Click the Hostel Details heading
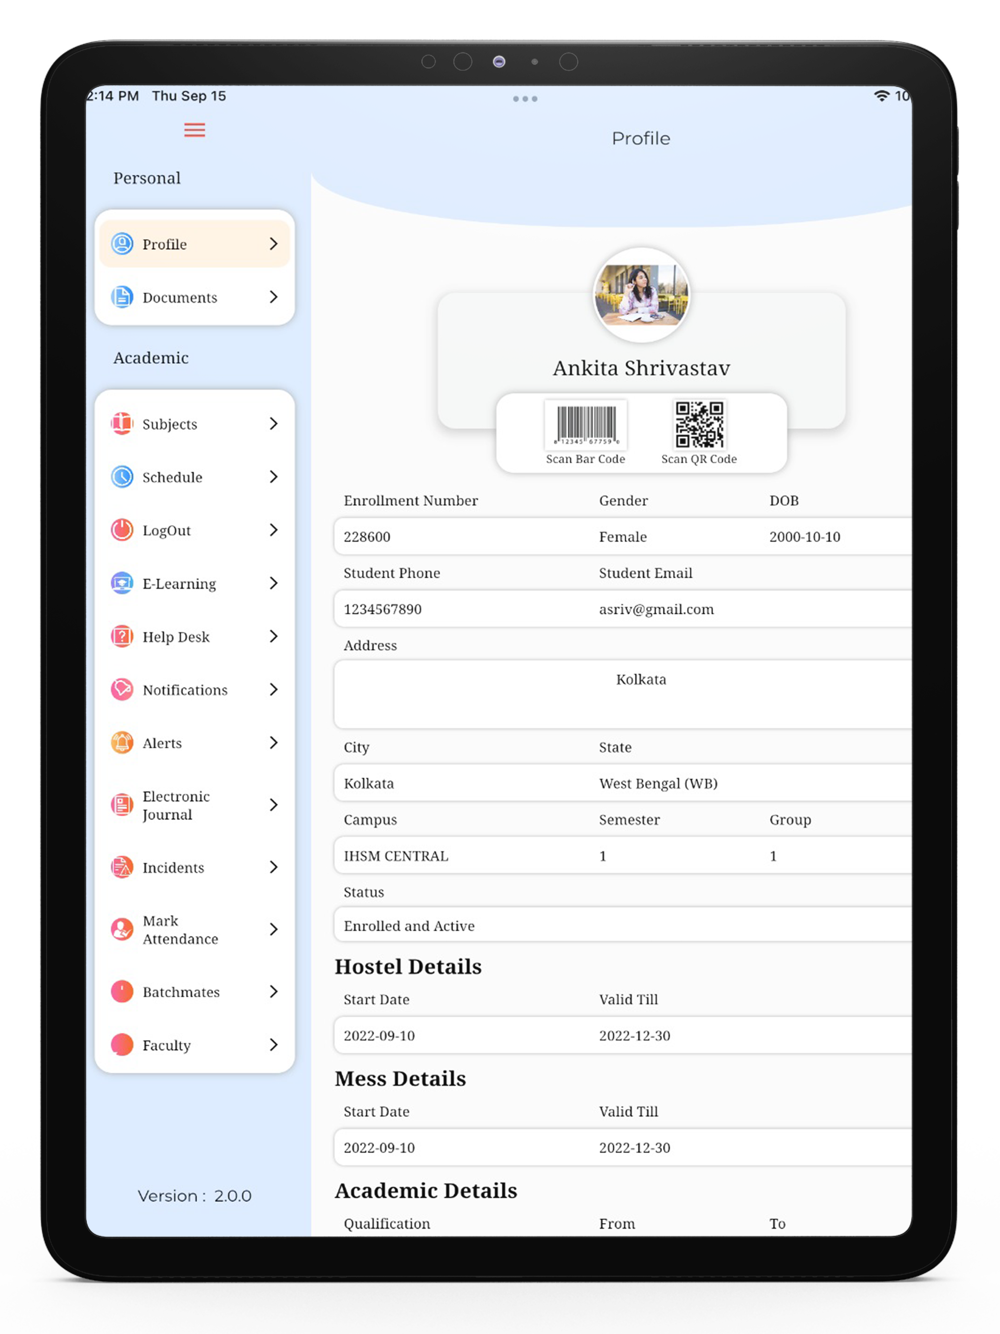This screenshot has width=1000, height=1334. [x=408, y=967]
